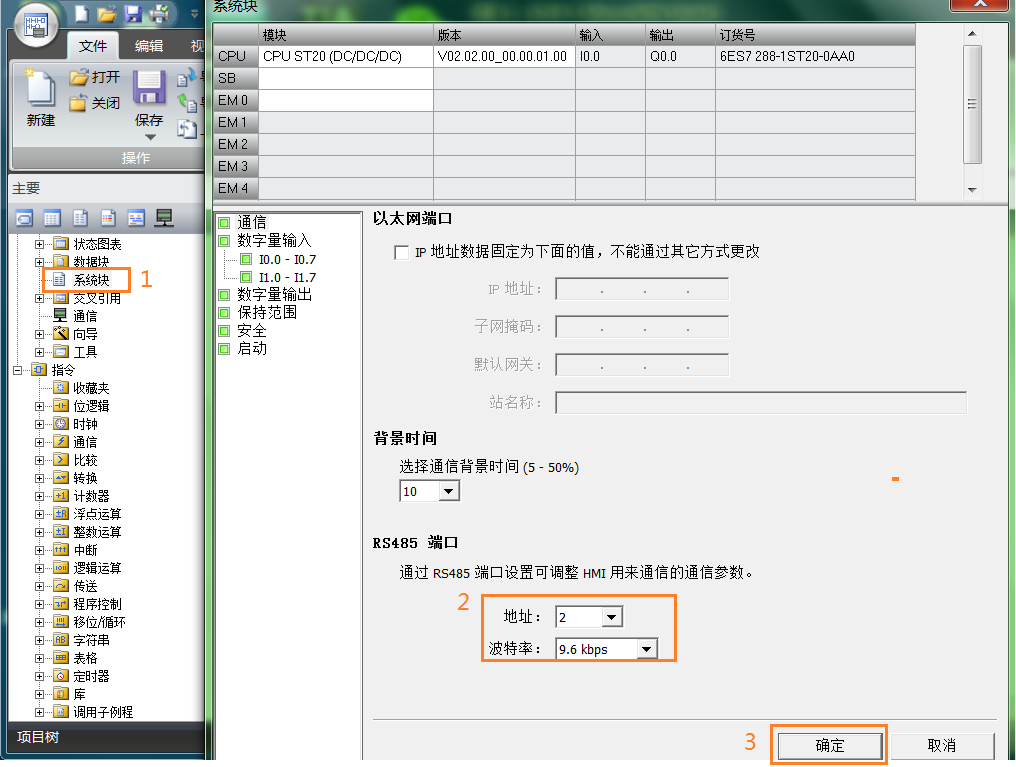Click the 打开 (Open) folder icon in ribbon

[x=79, y=77]
